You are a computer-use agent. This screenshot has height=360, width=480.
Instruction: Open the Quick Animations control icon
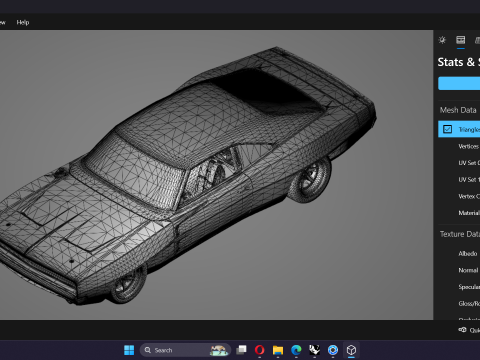pos(462,330)
